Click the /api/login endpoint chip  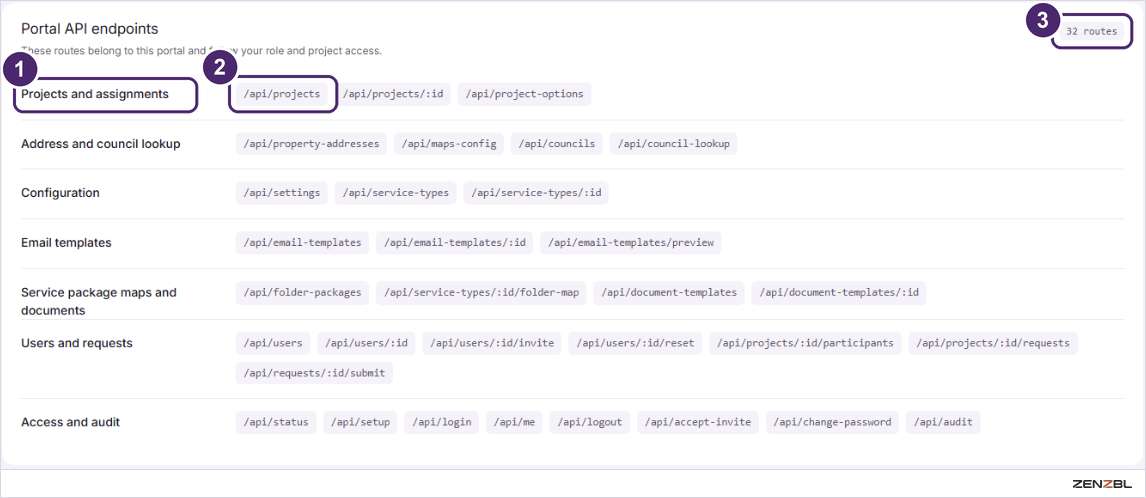coord(441,423)
